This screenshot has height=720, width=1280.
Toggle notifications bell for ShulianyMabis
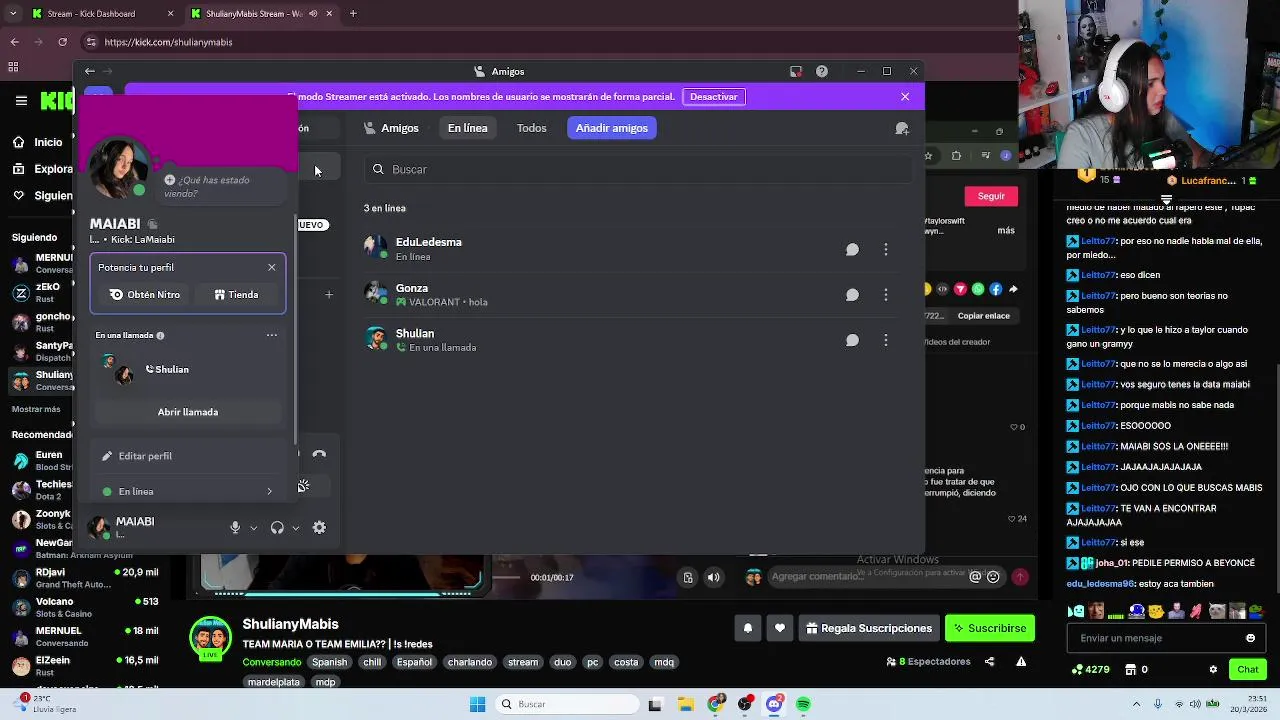click(x=748, y=628)
